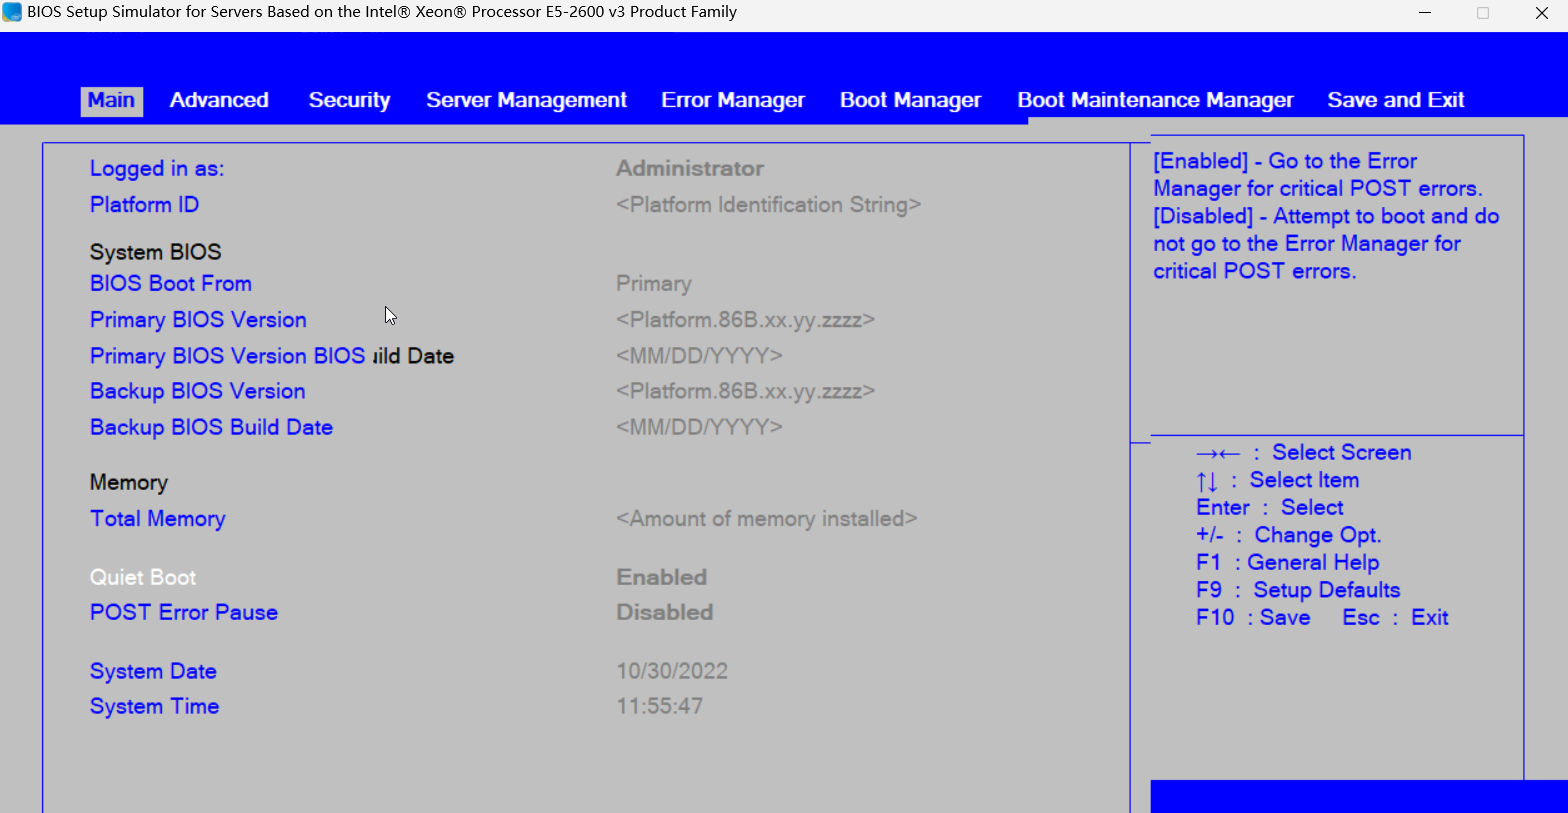Image resolution: width=1568 pixels, height=813 pixels.
Task: Click the System BIOS heading
Action: pos(155,252)
